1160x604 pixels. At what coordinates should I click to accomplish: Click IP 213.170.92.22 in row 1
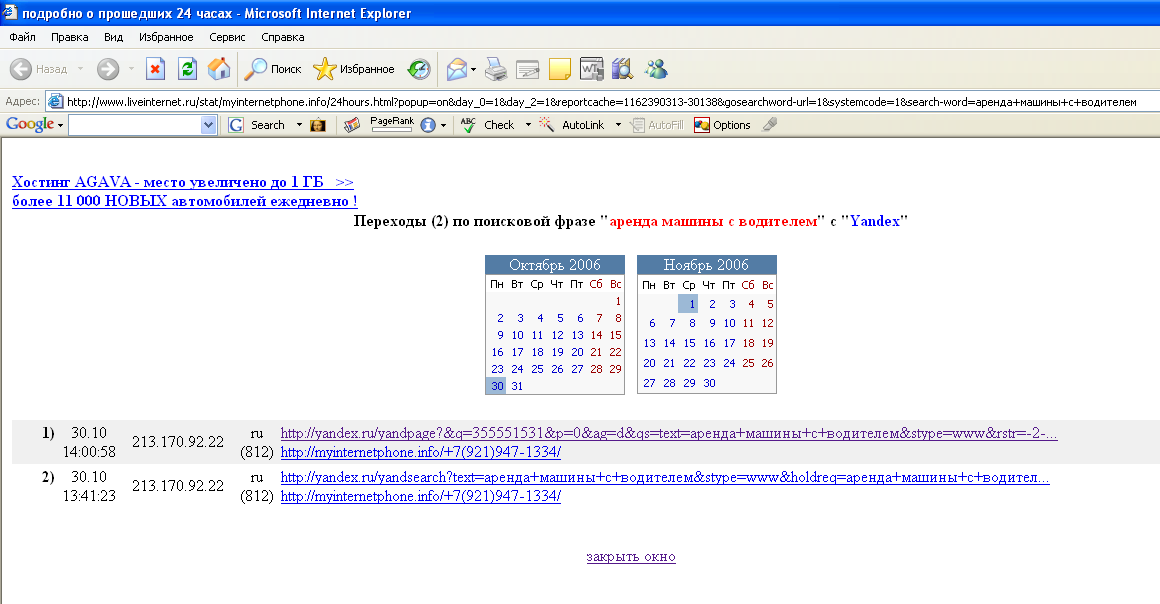178,442
